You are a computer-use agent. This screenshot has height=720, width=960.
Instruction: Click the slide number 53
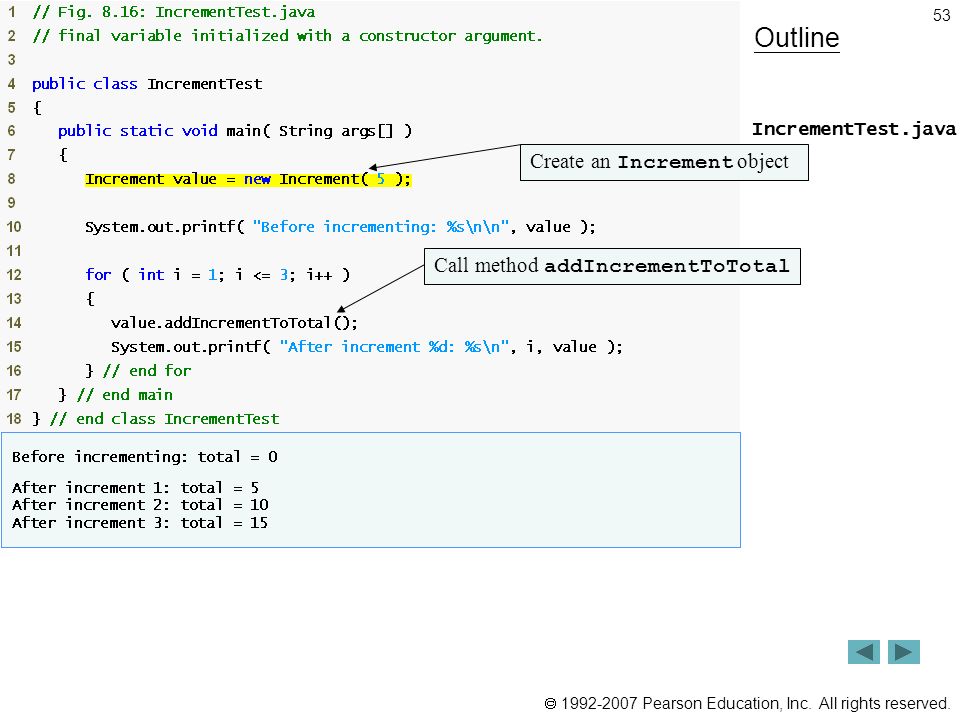[x=941, y=15]
